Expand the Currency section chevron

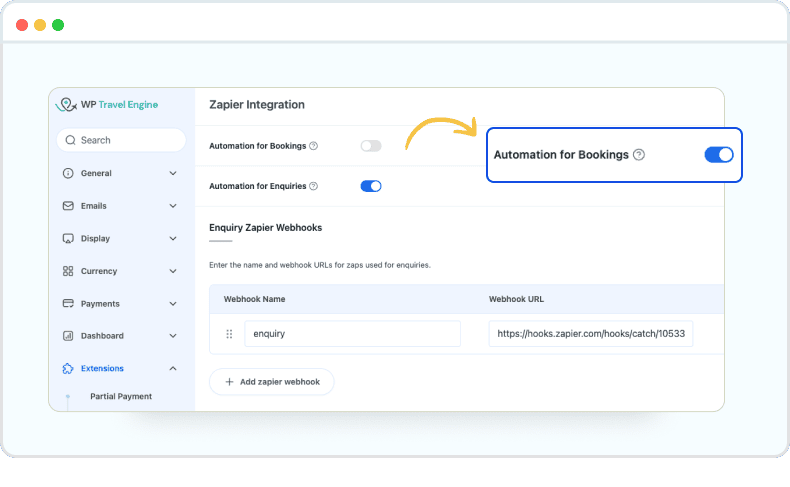click(173, 271)
